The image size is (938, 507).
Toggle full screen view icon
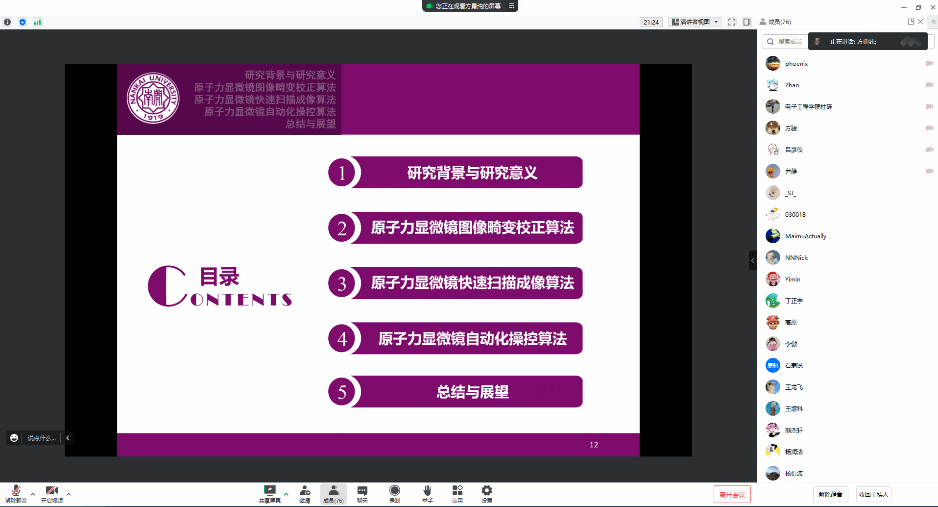(731, 21)
